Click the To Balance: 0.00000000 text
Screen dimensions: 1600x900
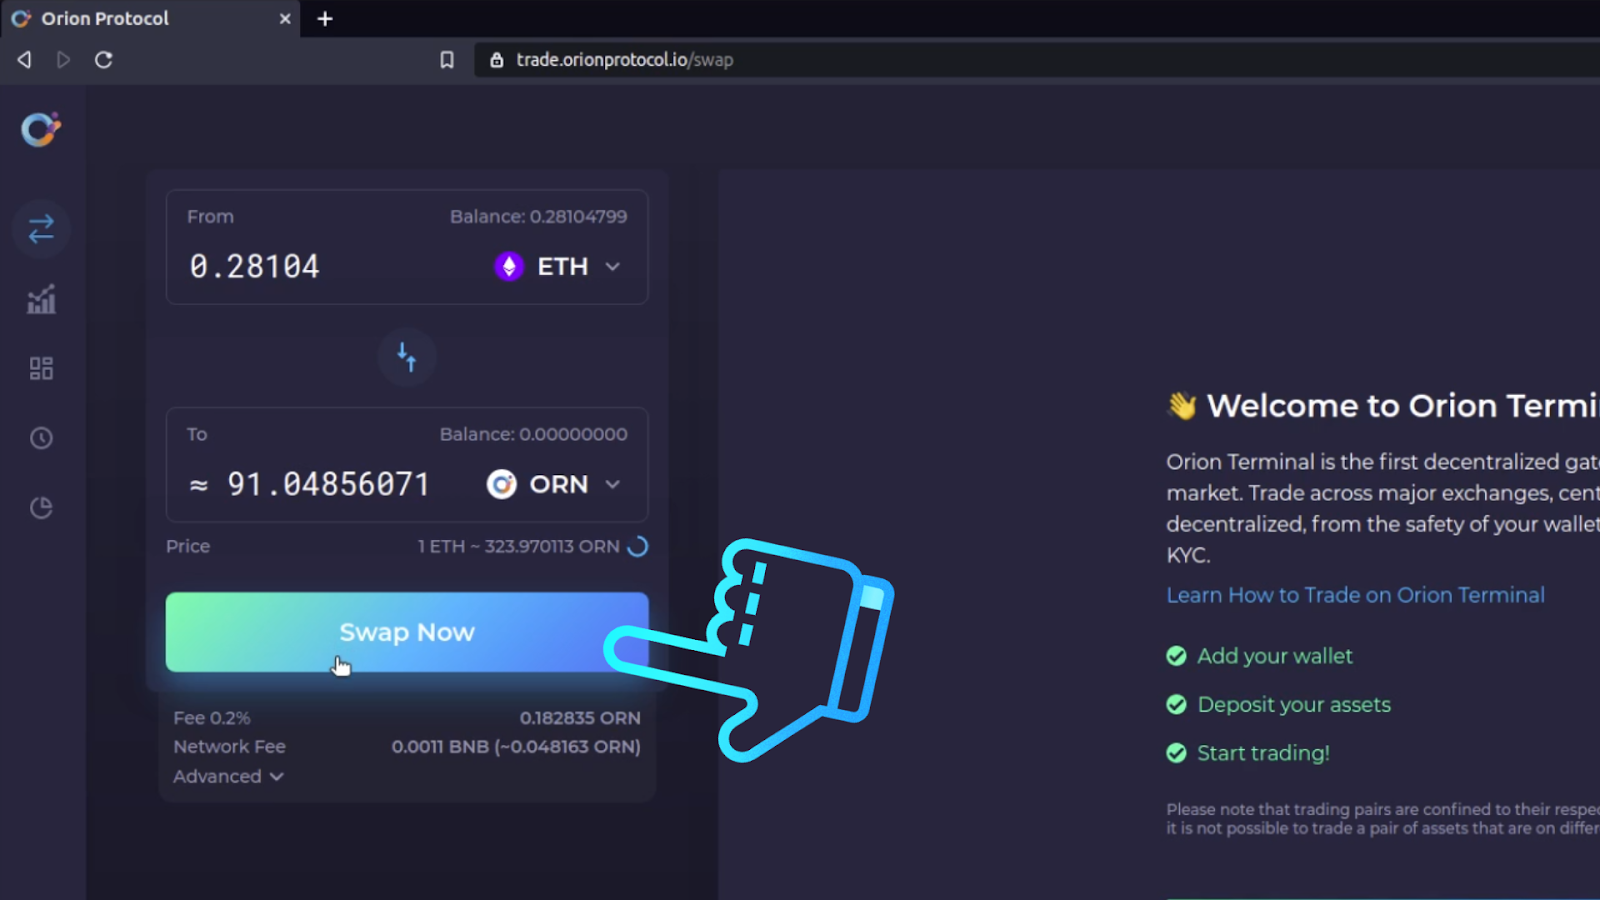534,434
